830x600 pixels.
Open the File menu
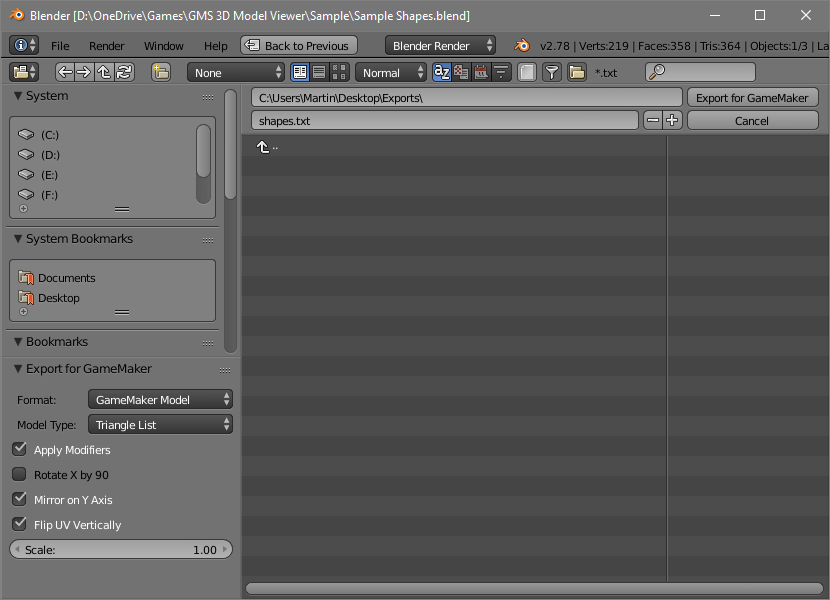click(60, 46)
